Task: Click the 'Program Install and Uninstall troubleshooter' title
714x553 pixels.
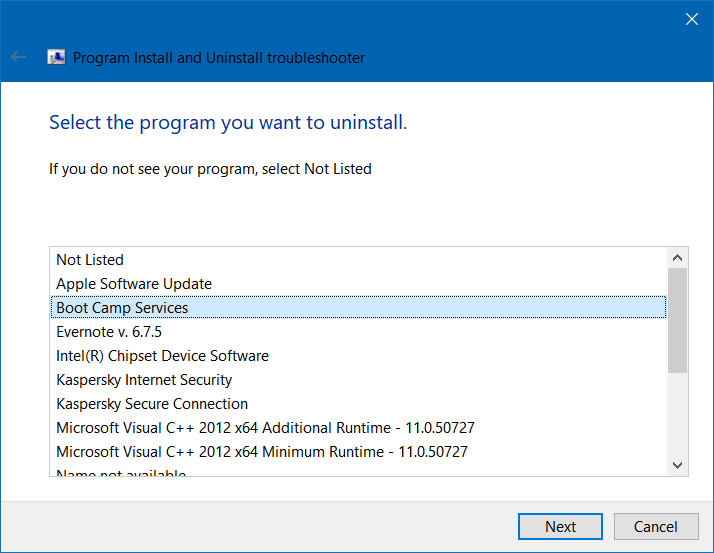Action: pyautogui.click(x=219, y=58)
